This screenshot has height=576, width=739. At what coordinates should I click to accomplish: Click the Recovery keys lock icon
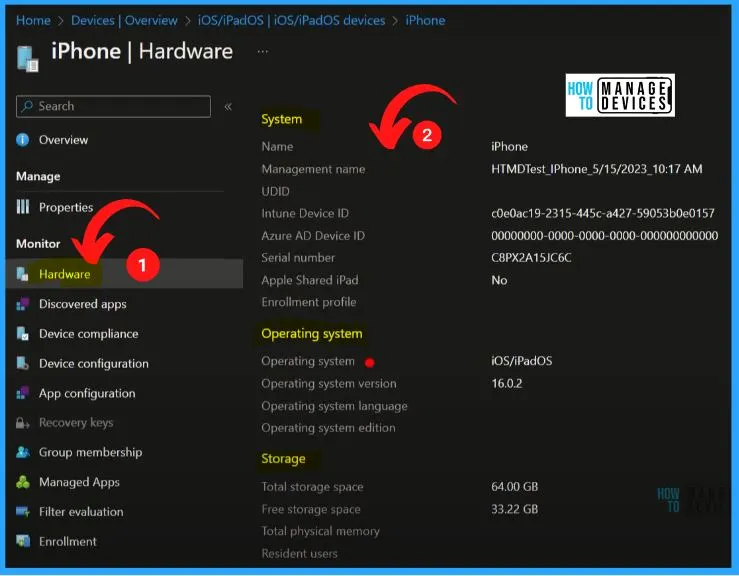pos(22,423)
